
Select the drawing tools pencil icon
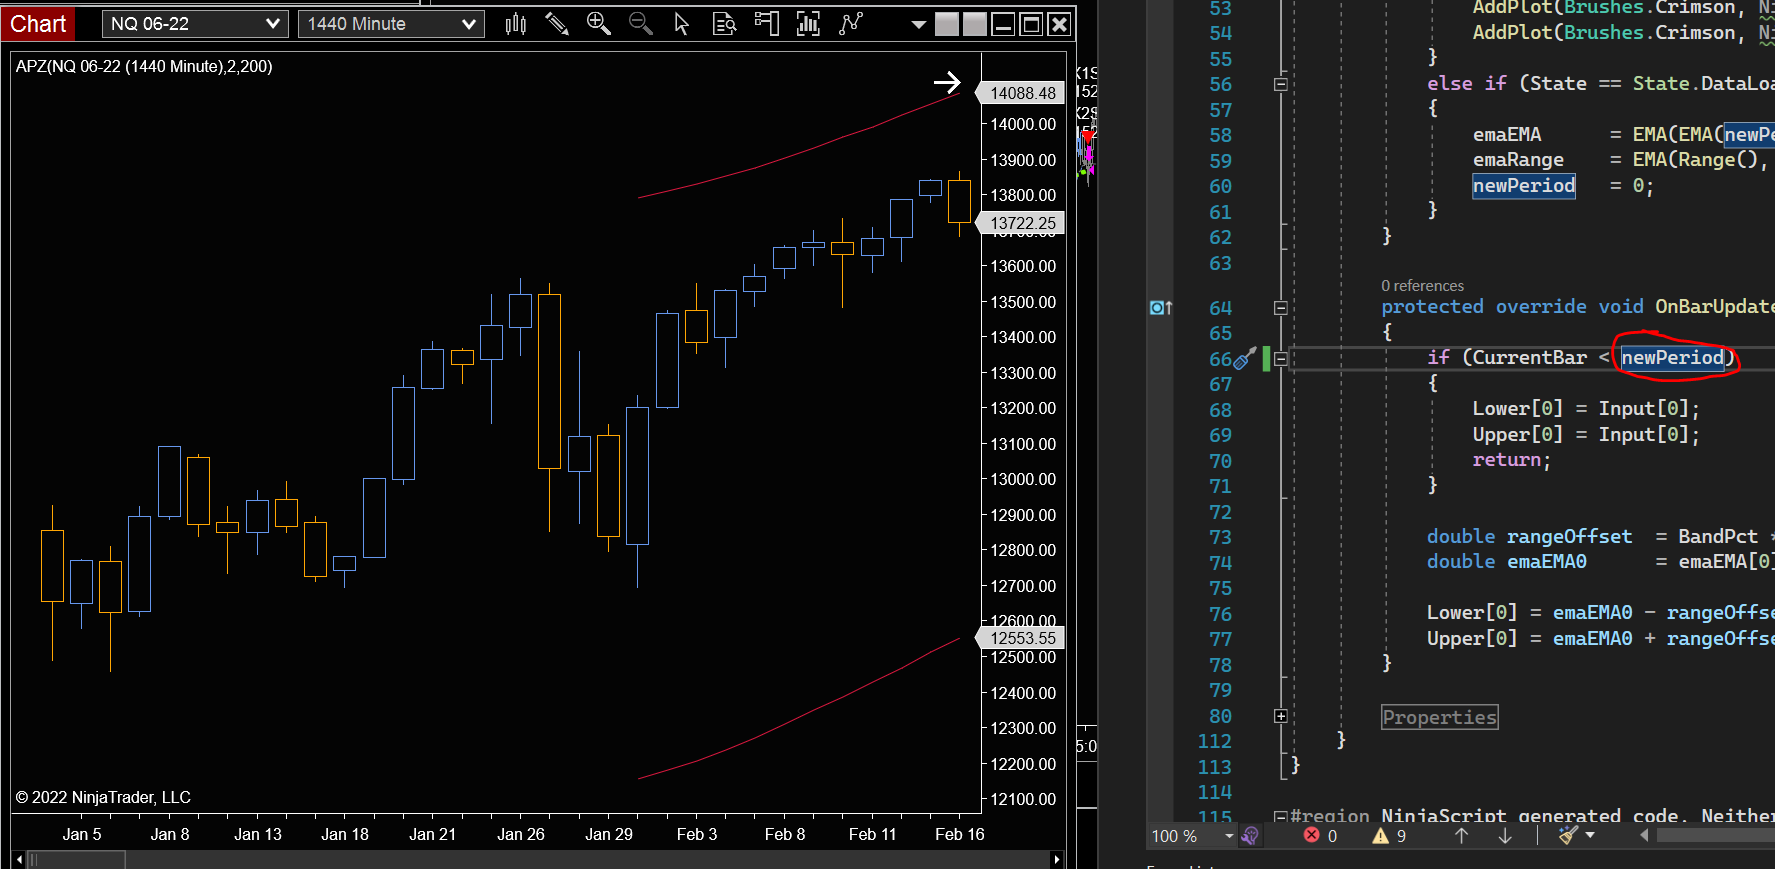pos(557,24)
